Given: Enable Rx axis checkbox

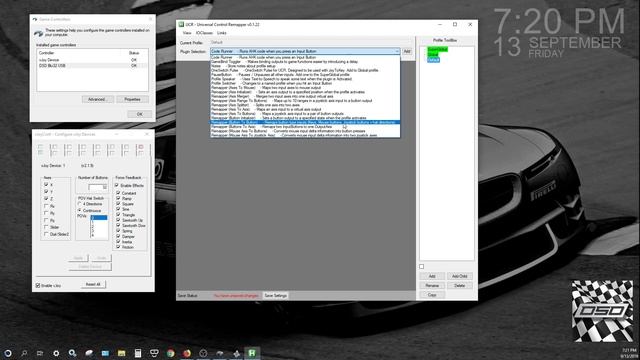Looking at the screenshot, I should pyautogui.click(x=46, y=206).
